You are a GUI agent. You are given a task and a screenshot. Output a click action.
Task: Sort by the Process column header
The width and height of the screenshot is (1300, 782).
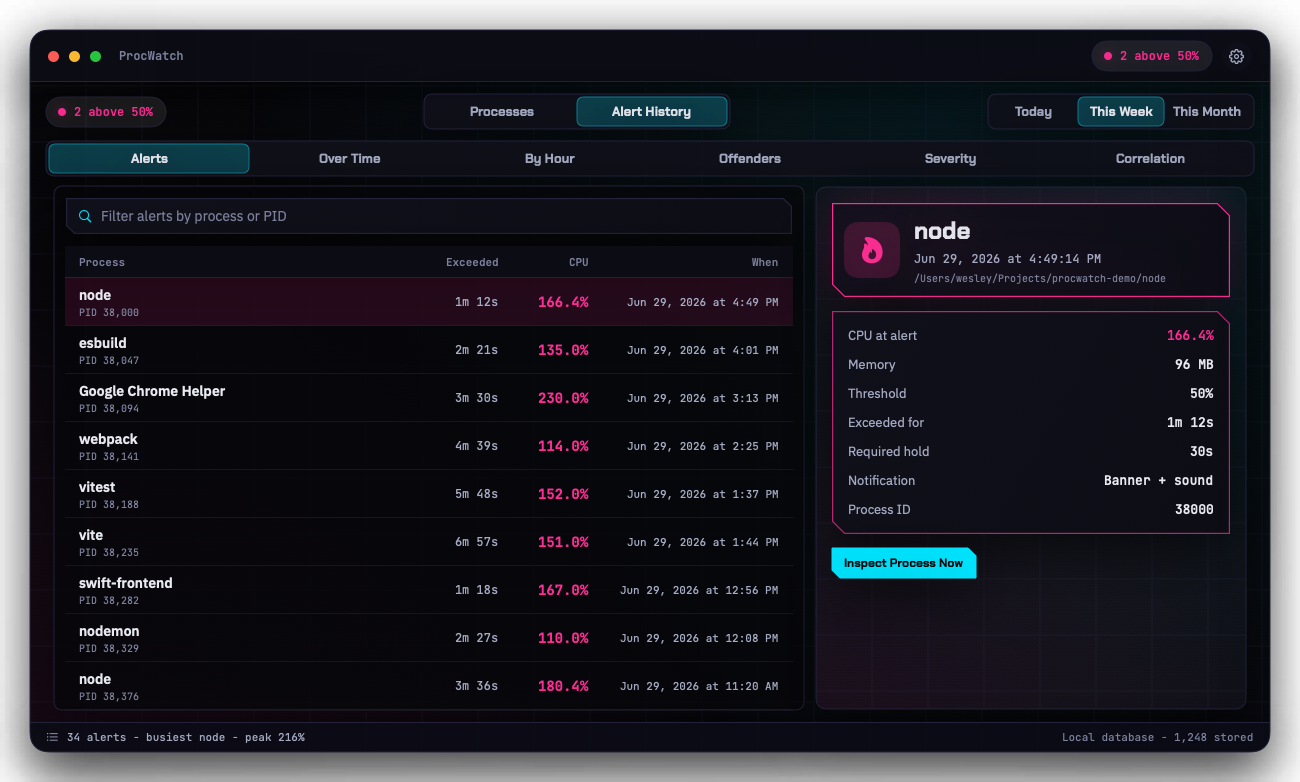pos(102,262)
